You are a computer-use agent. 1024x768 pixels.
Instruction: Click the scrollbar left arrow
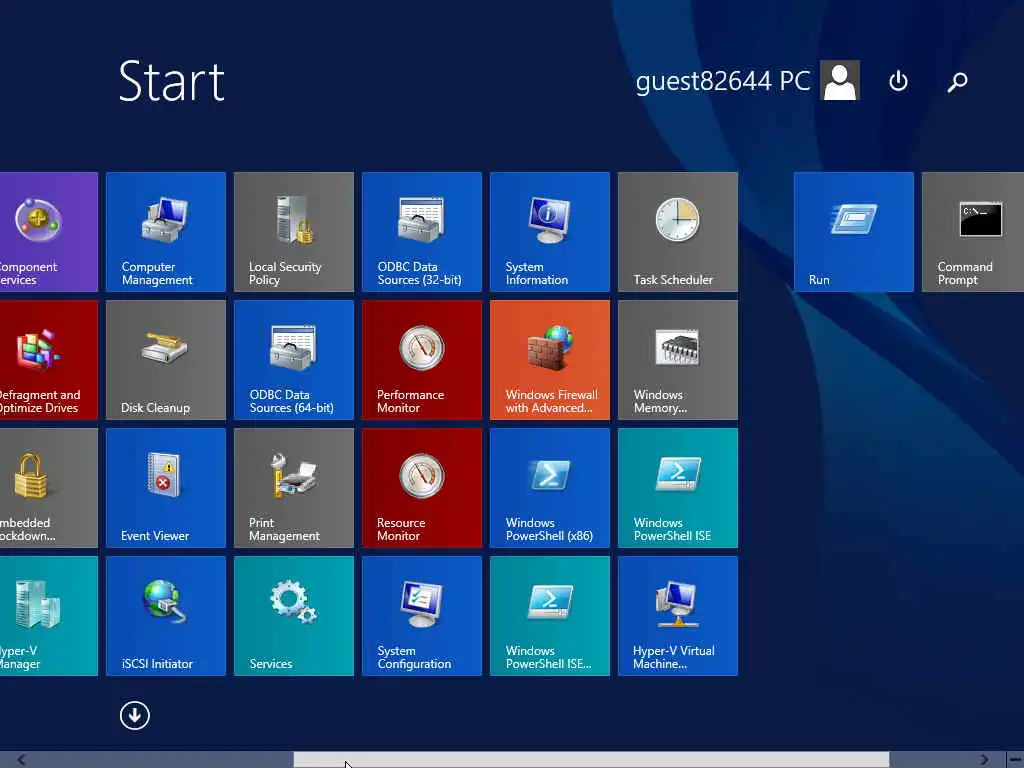21,760
